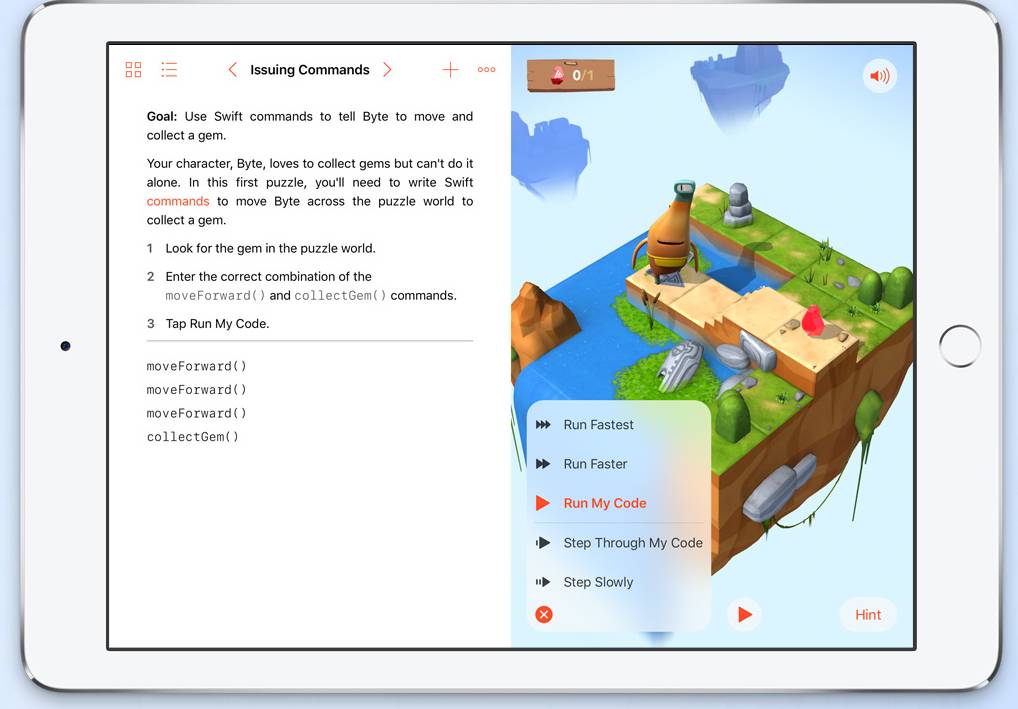Open the table of contents list
The height and width of the screenshot is (709, 1018).
pos(169,69)
